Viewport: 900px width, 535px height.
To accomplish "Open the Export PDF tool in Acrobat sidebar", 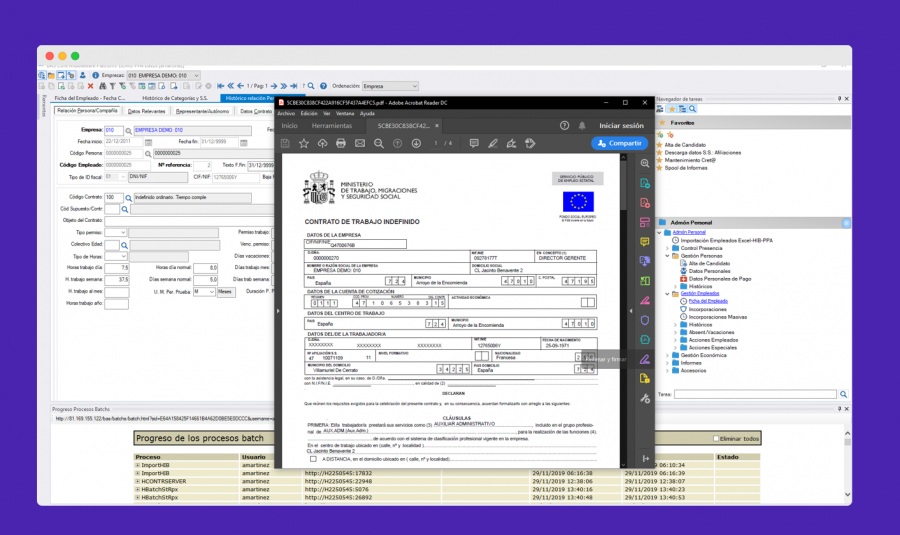I will 645,183.
